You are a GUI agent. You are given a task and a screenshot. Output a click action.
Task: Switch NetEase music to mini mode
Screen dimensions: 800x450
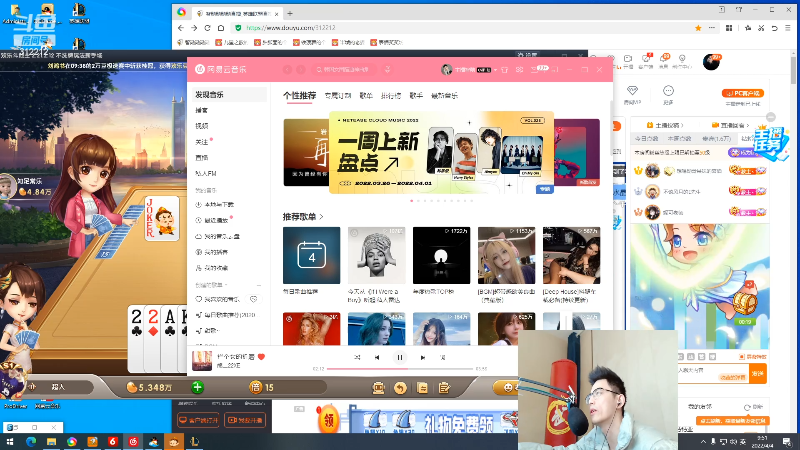[556, 69]
